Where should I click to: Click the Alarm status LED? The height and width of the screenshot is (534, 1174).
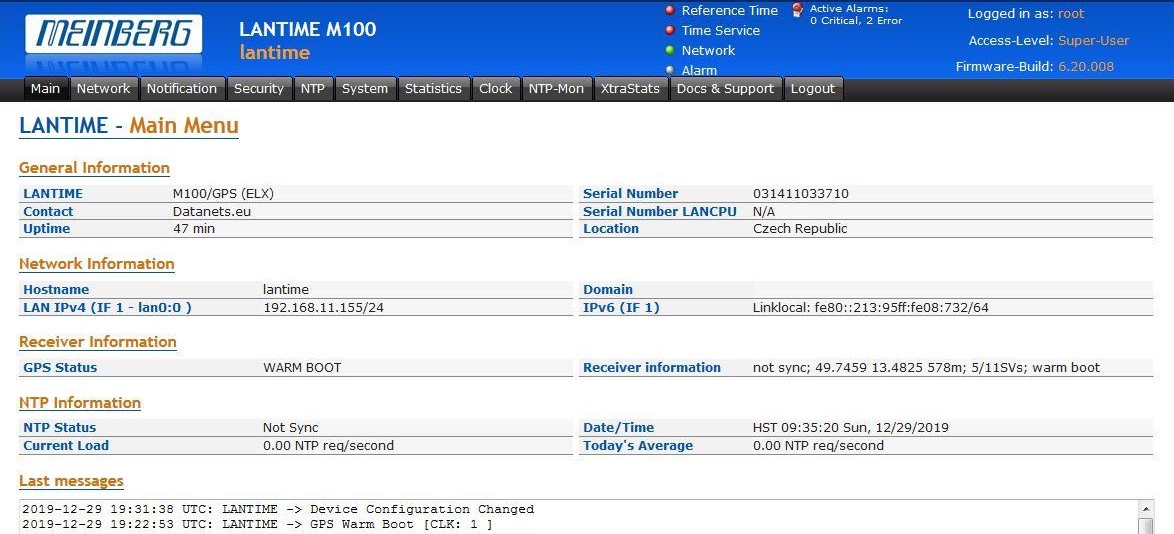[670, 70]
